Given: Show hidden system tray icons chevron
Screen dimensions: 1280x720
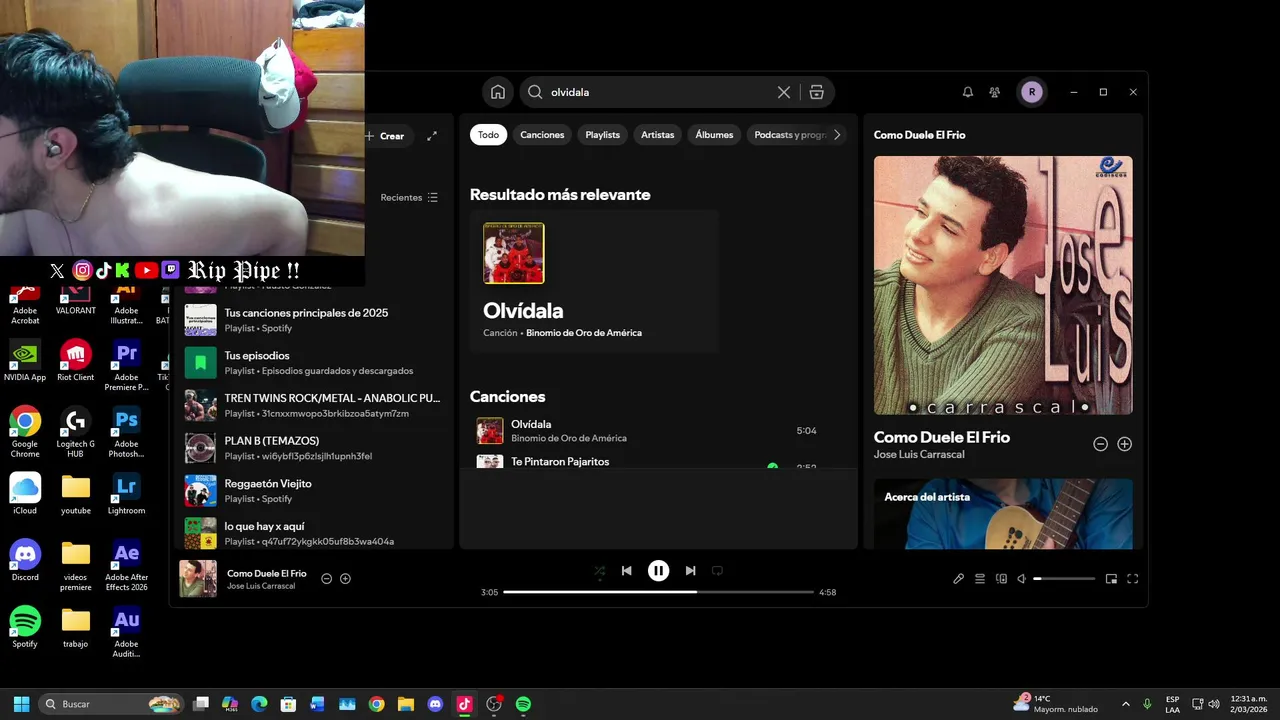Looking at the screenshot, I should [x=1125, y=704].
